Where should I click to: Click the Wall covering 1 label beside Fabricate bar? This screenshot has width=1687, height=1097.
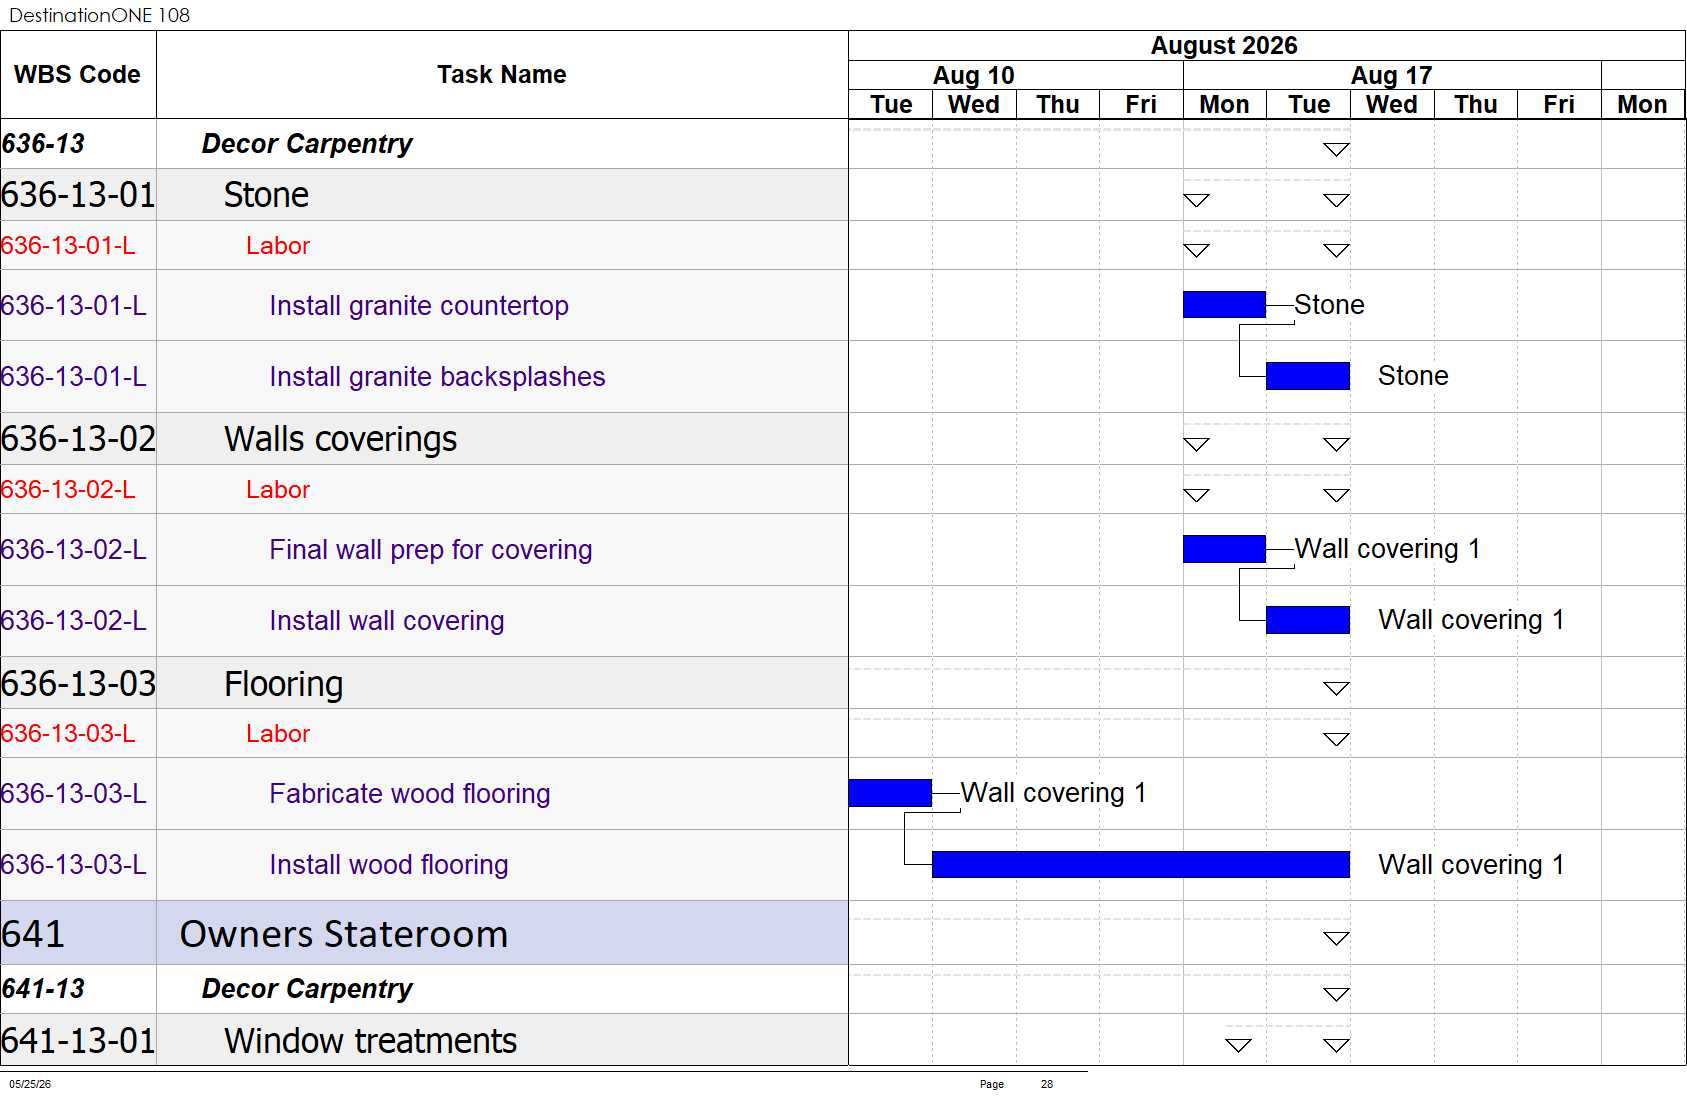(x=1053, y=793)
